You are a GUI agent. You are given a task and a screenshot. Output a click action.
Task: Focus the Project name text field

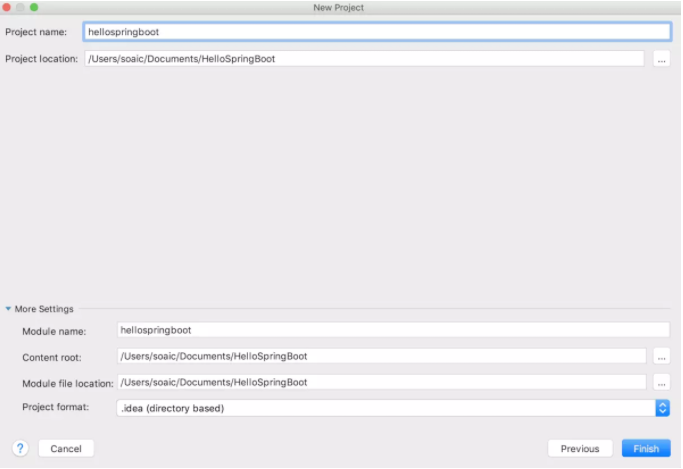coord(376,32)
